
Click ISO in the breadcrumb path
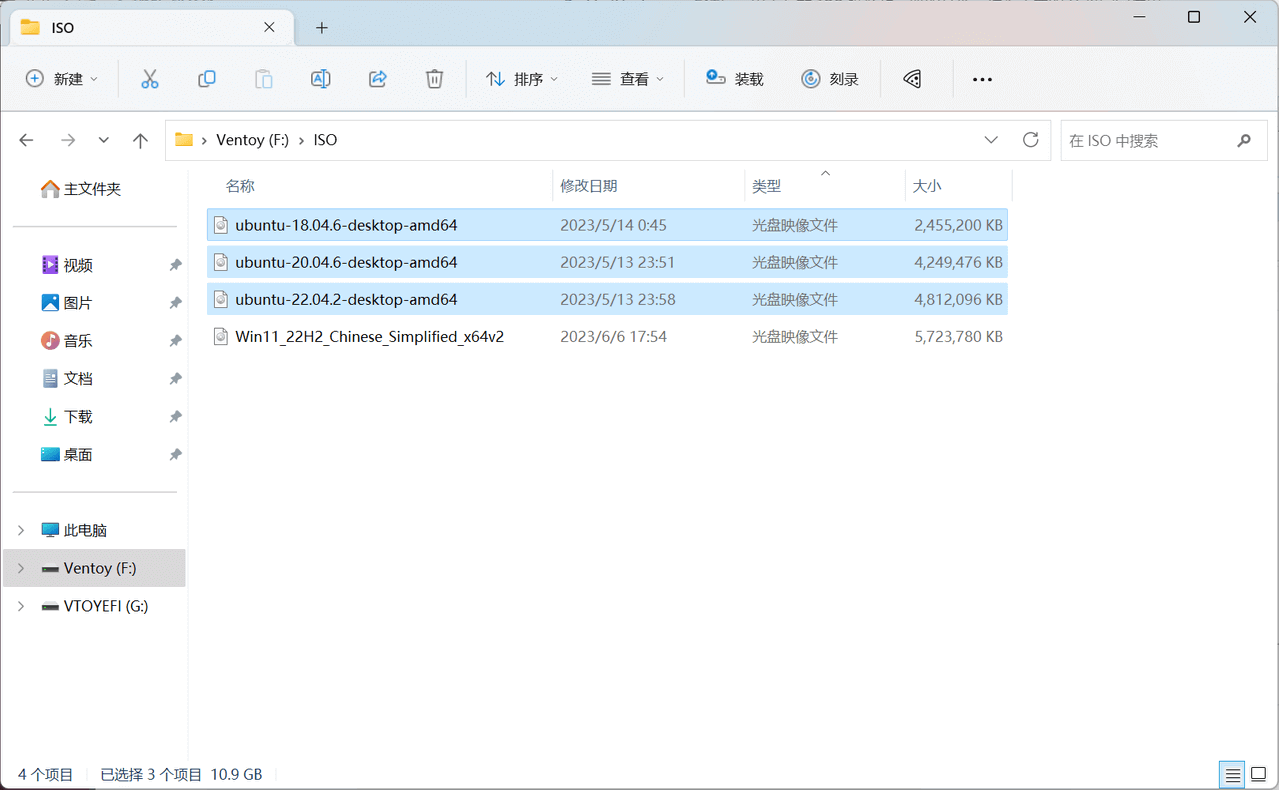(325, 140)
